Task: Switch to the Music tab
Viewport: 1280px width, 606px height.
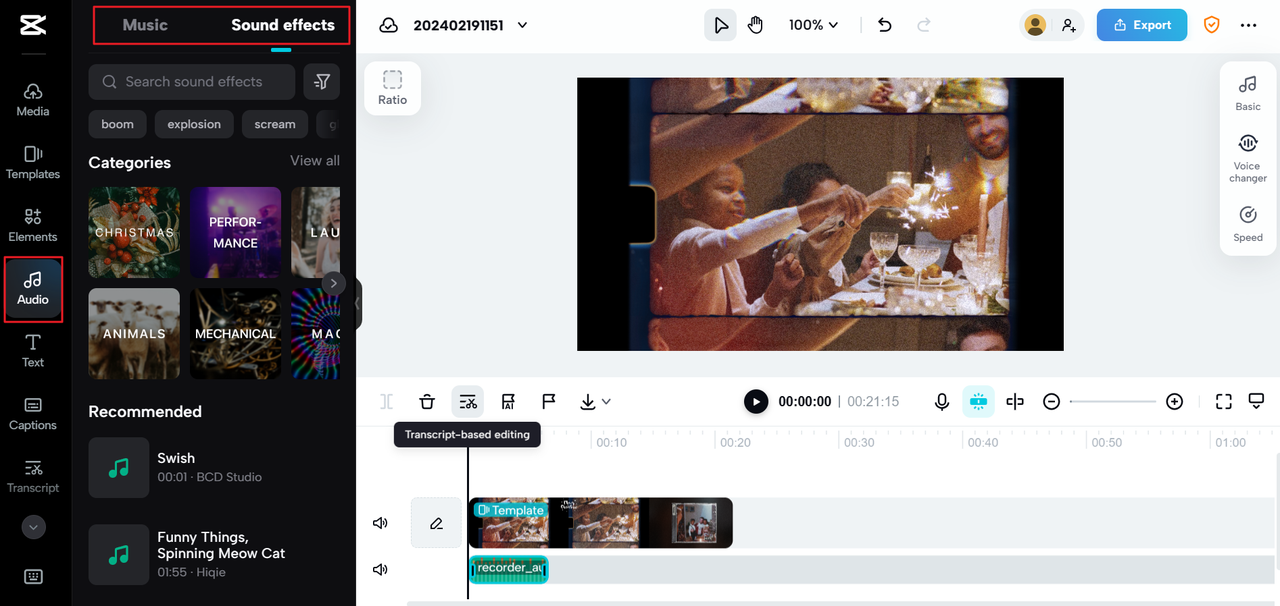Action: [x=145, y=25]
